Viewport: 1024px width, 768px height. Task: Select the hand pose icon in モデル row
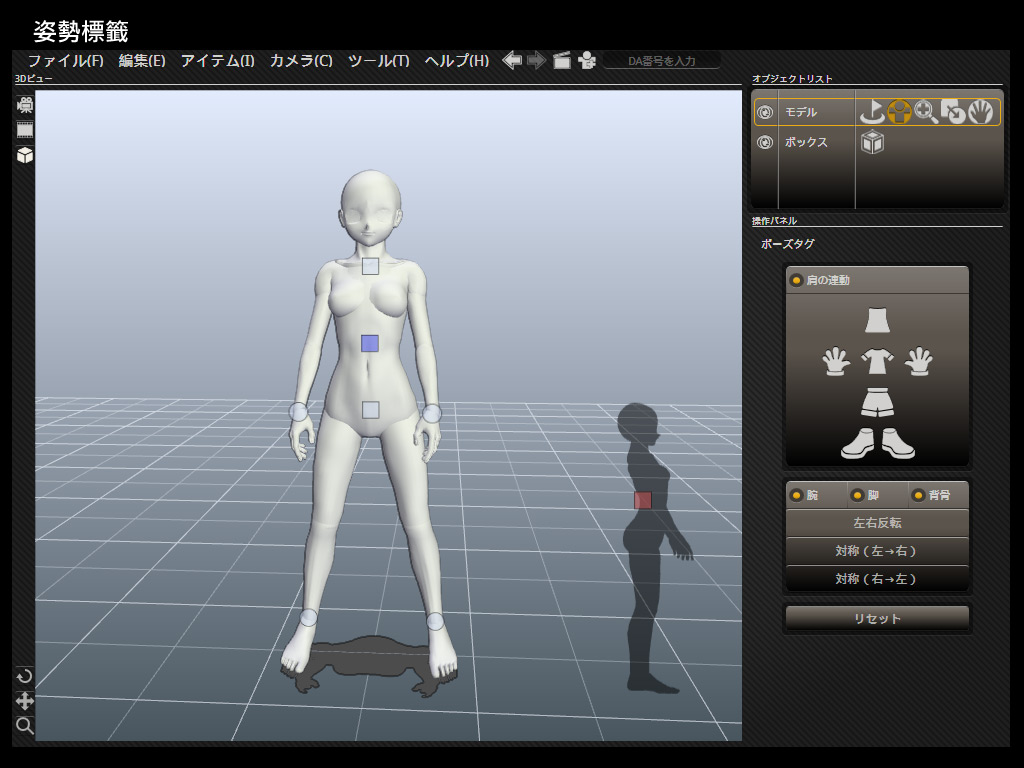point(980,112)
